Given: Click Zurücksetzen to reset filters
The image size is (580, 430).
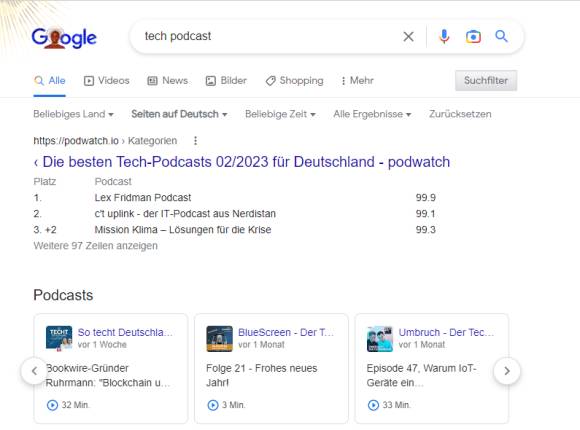Looking at the screenshot, I should tap(460, 114).
